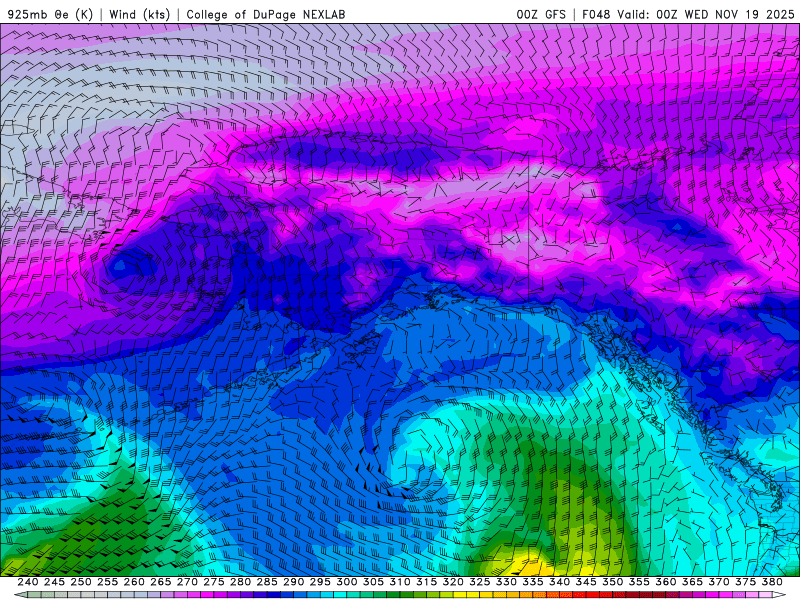The image size is (800, 600).
Task: Click the 325 color scale label
Action: [x=480, y=582]
